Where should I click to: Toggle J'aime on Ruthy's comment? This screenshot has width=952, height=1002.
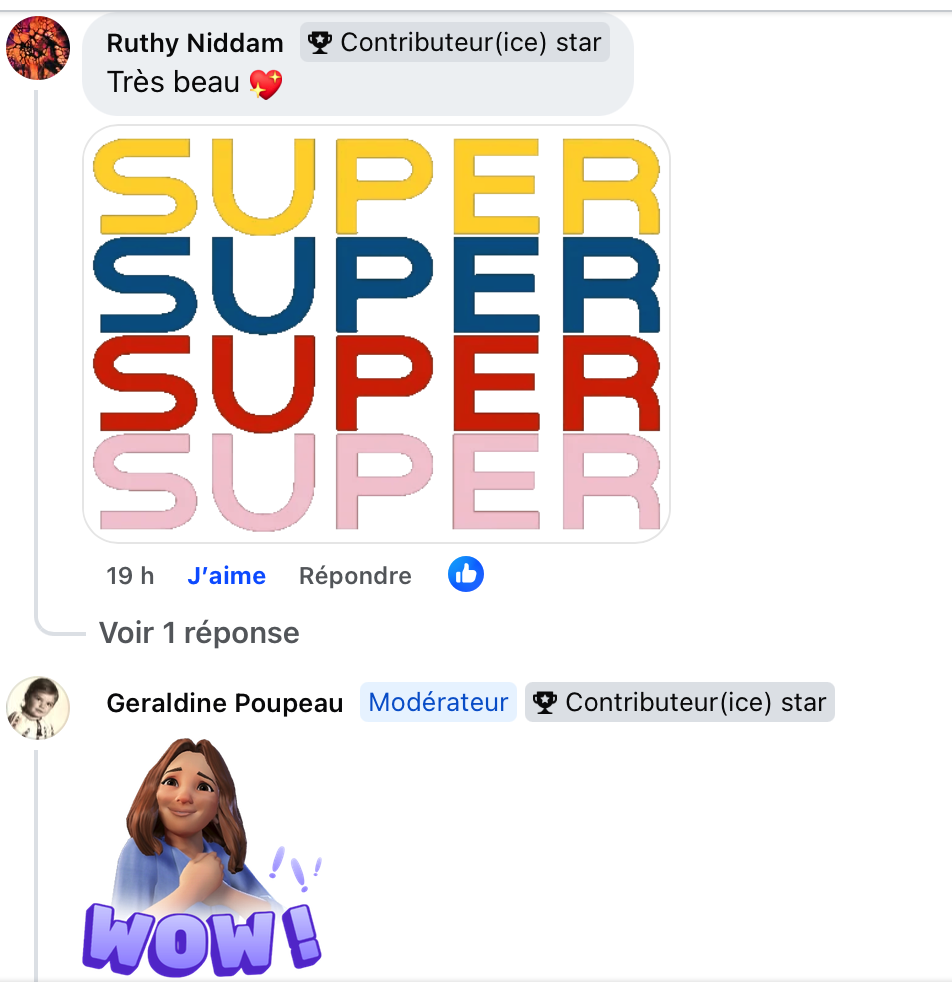[226, 576]
